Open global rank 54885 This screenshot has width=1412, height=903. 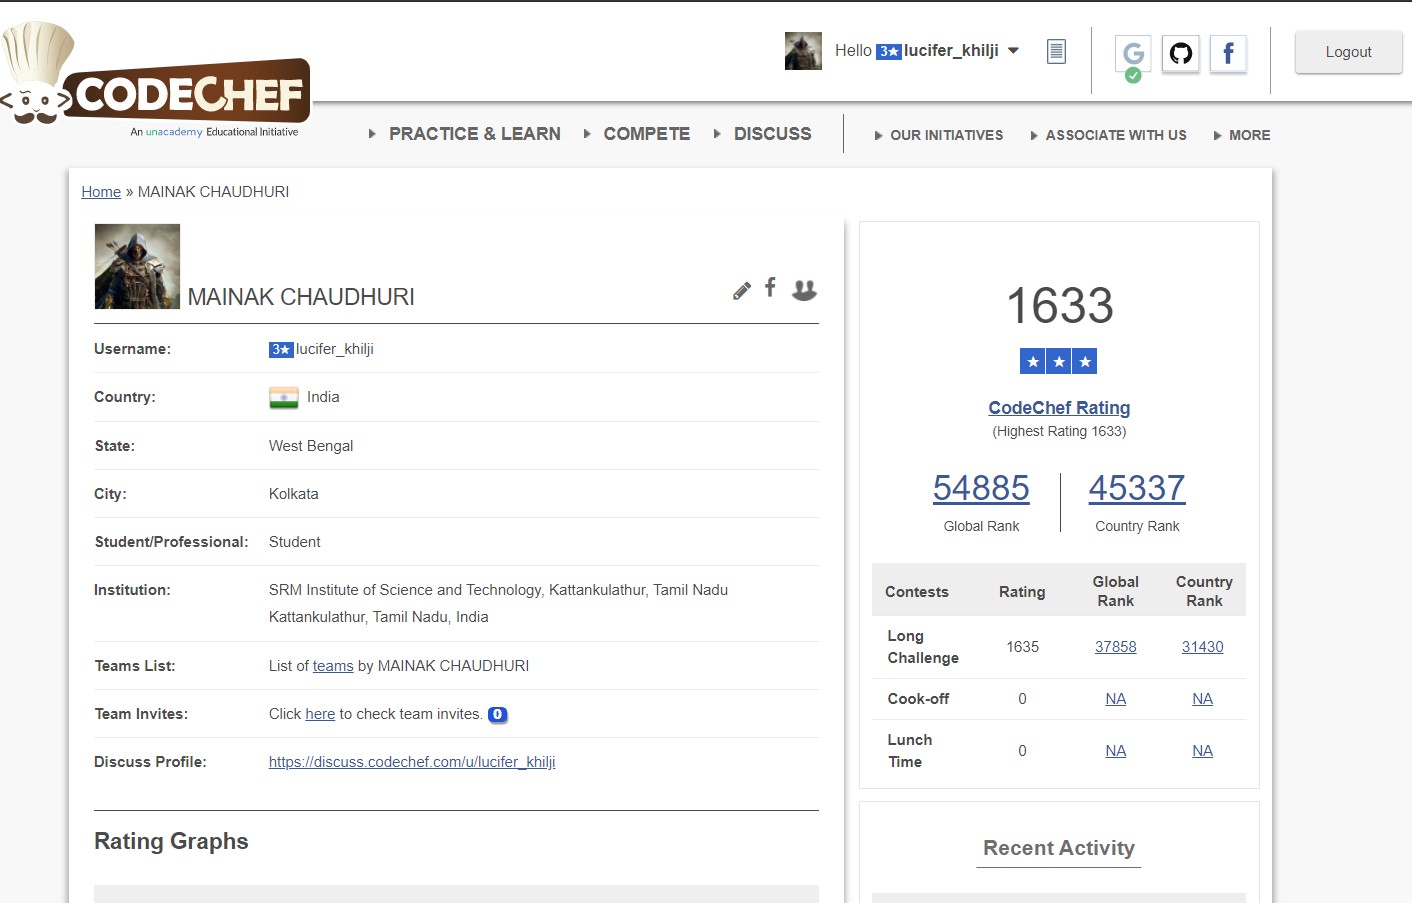coord(981,488)
